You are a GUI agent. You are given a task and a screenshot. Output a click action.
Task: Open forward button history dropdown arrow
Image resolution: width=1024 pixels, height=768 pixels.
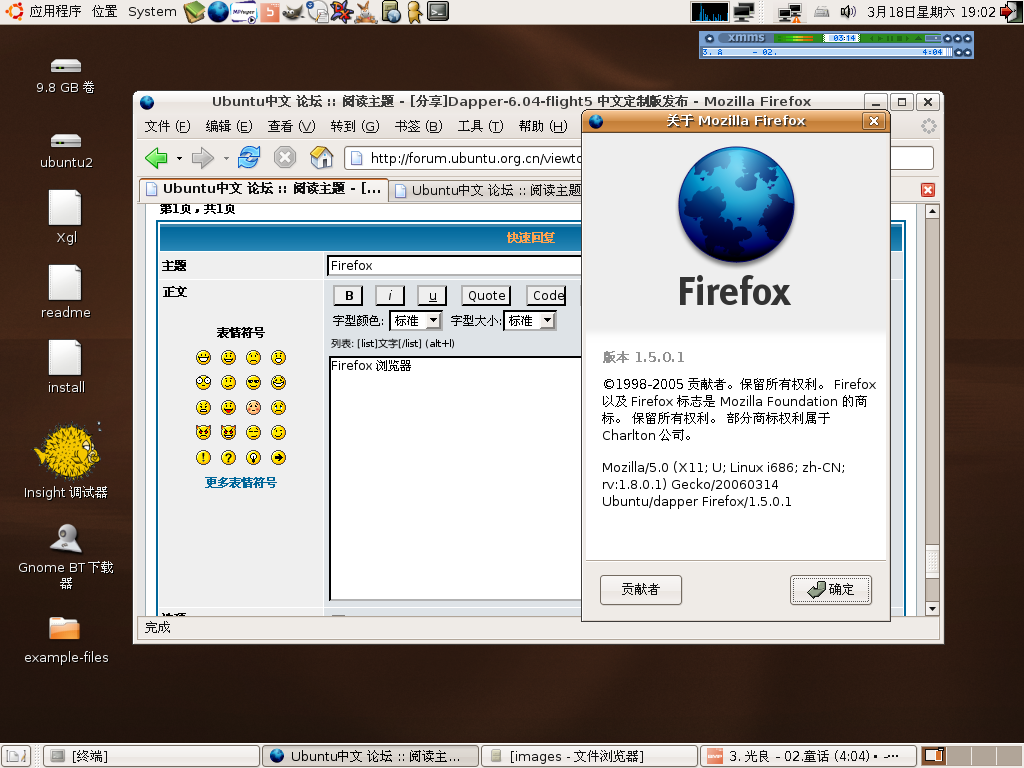(x=226, y=158)
